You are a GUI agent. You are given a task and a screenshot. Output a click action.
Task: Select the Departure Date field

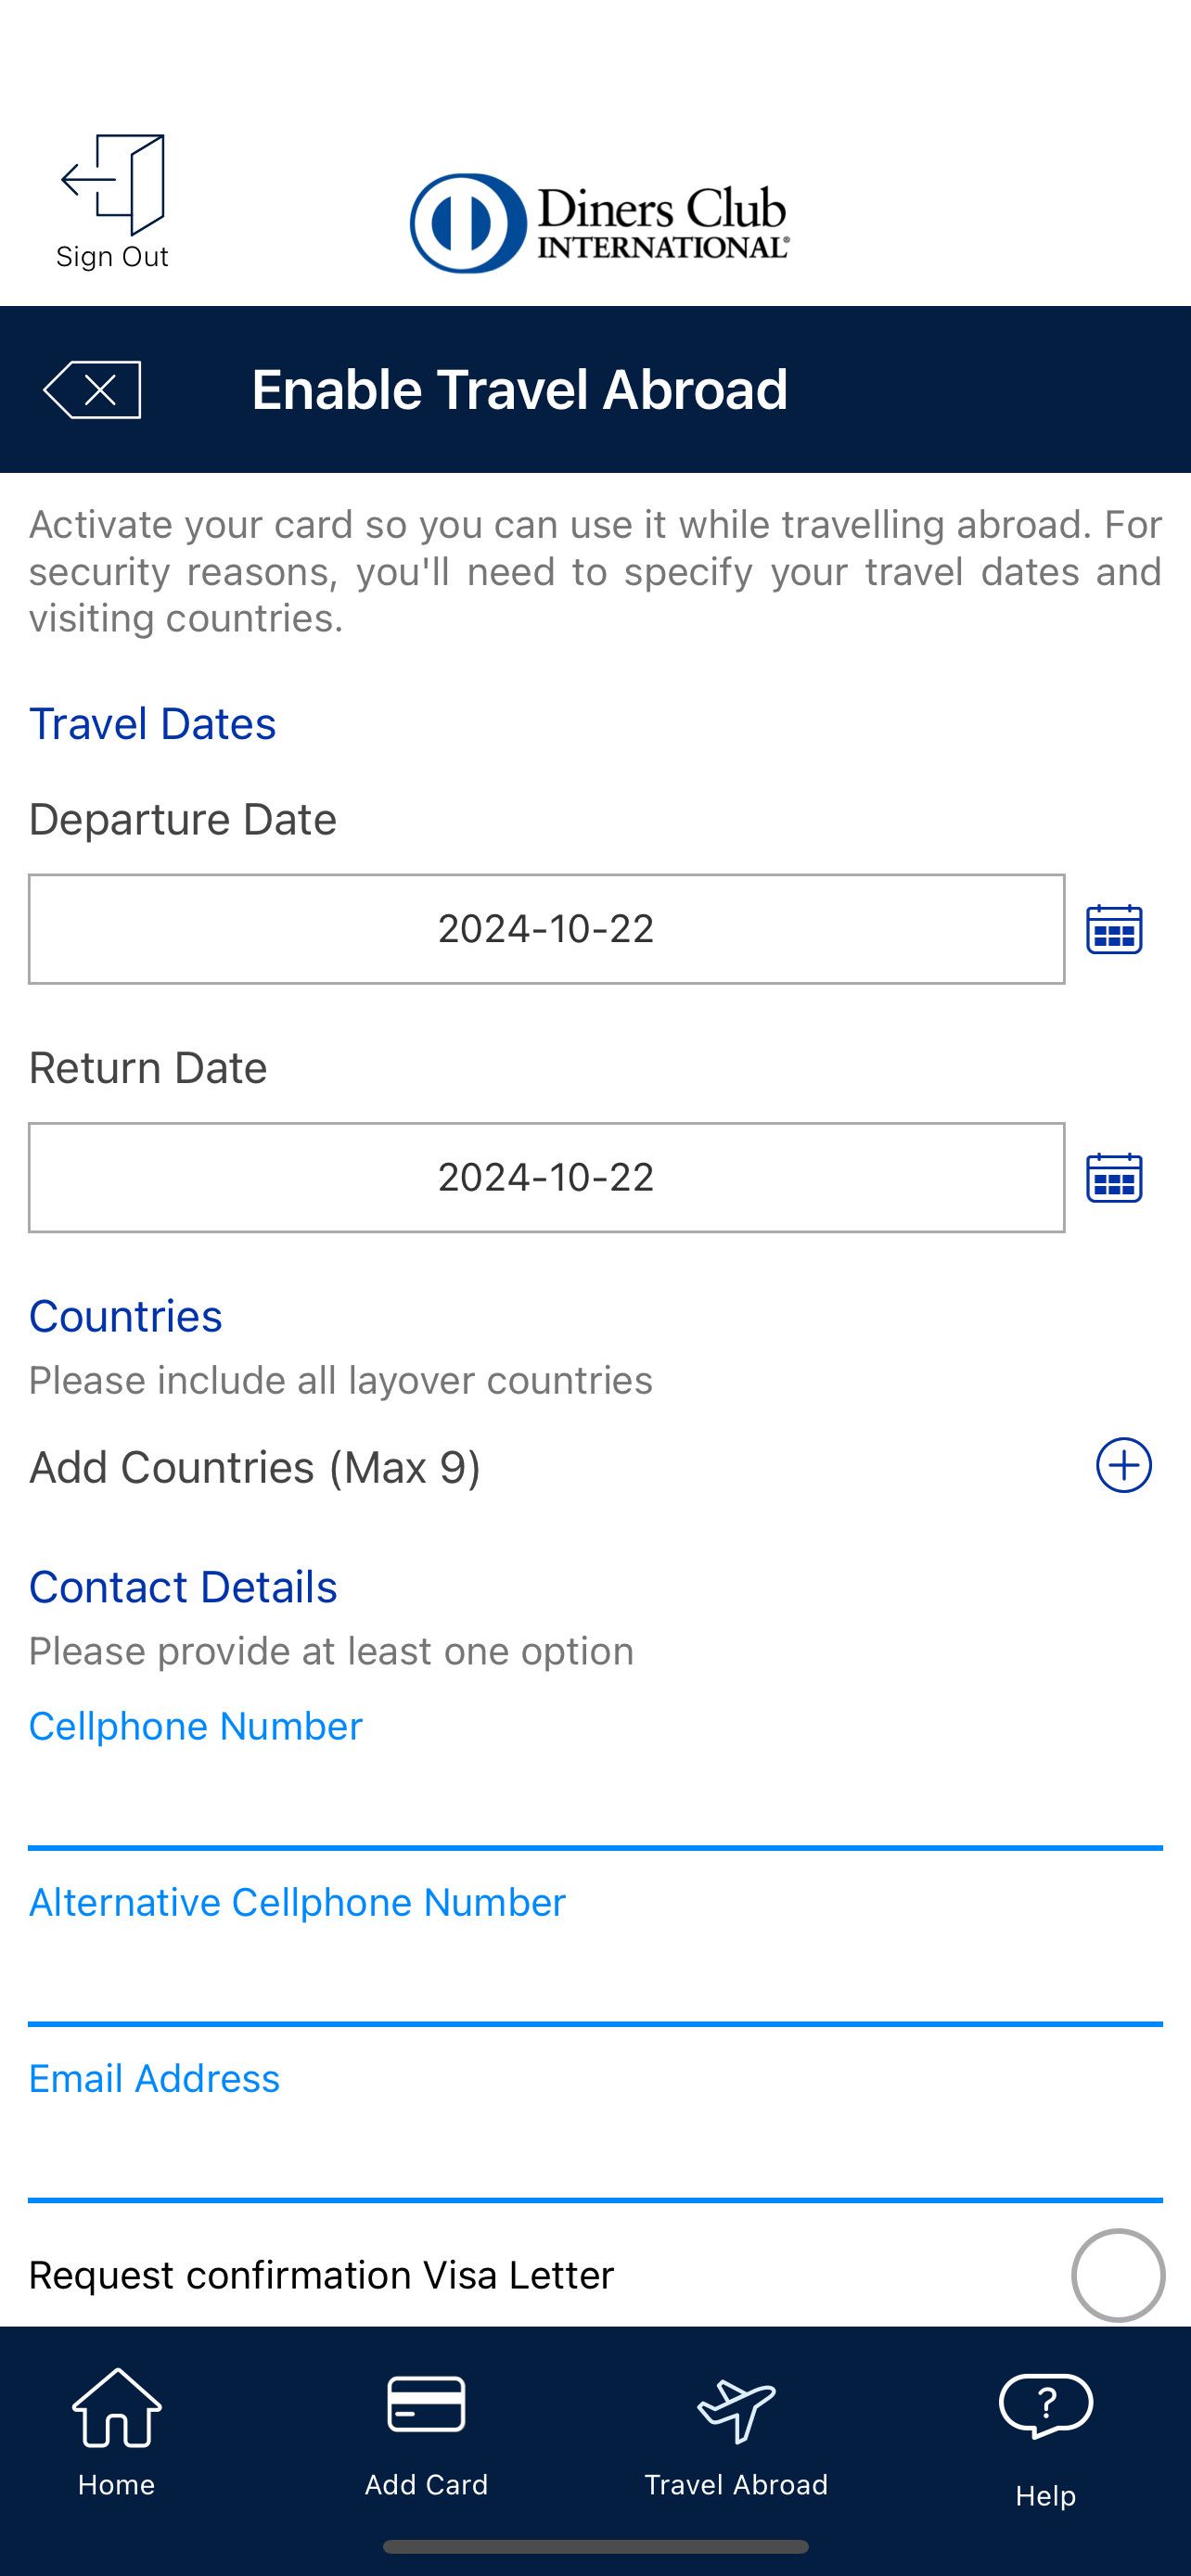[x=546, y=929]
